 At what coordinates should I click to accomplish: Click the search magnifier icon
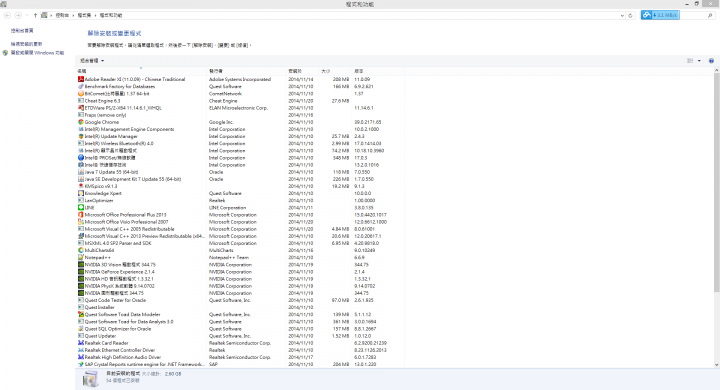tap(710, 15)
